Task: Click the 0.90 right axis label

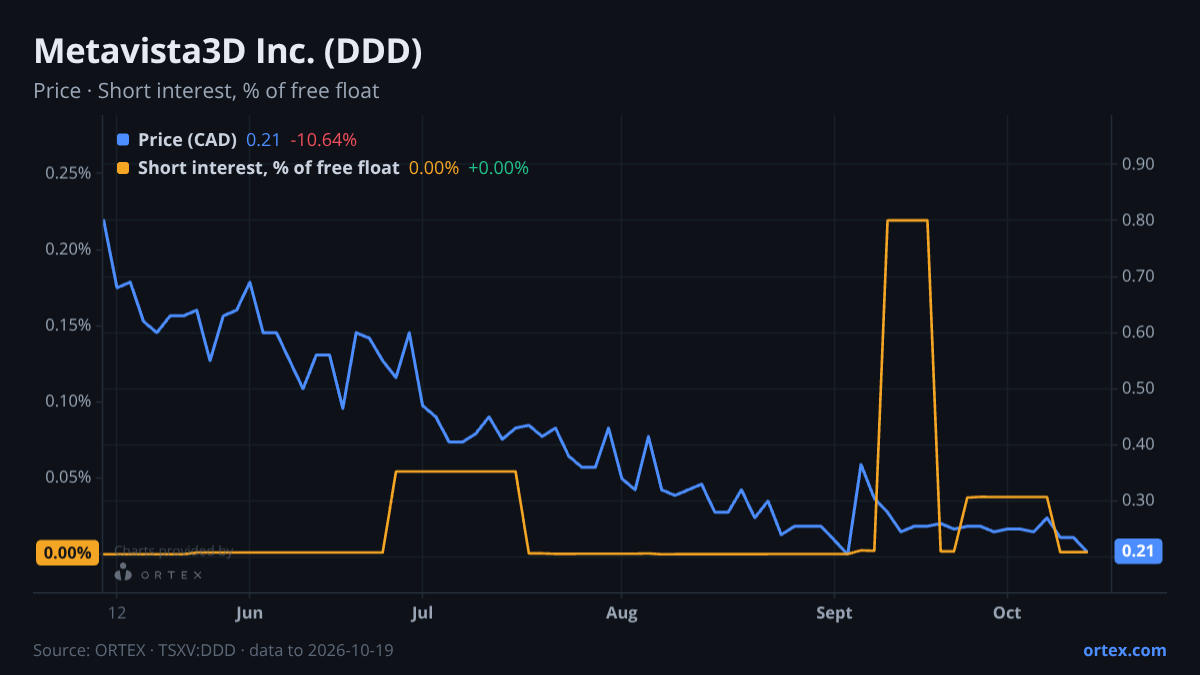Action: pos(1138,164)
